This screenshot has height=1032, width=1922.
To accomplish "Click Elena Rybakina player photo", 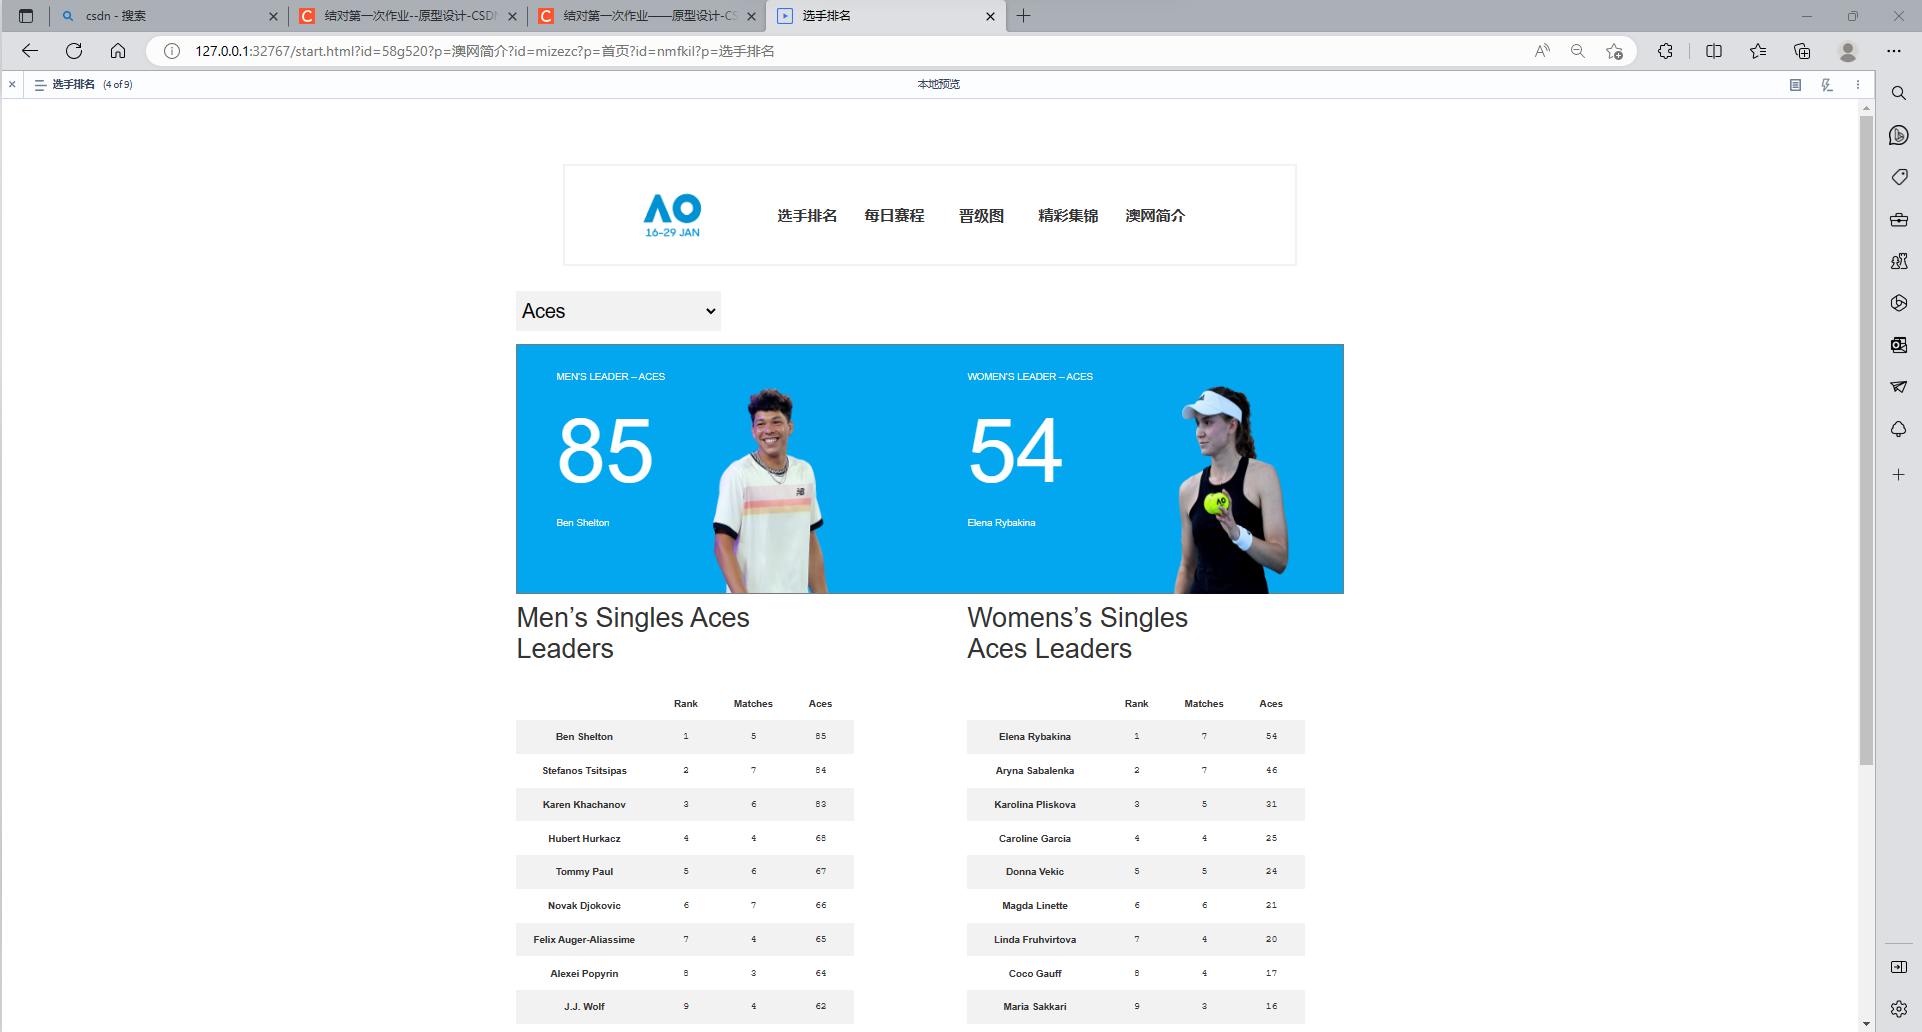I will point(1231,490).
